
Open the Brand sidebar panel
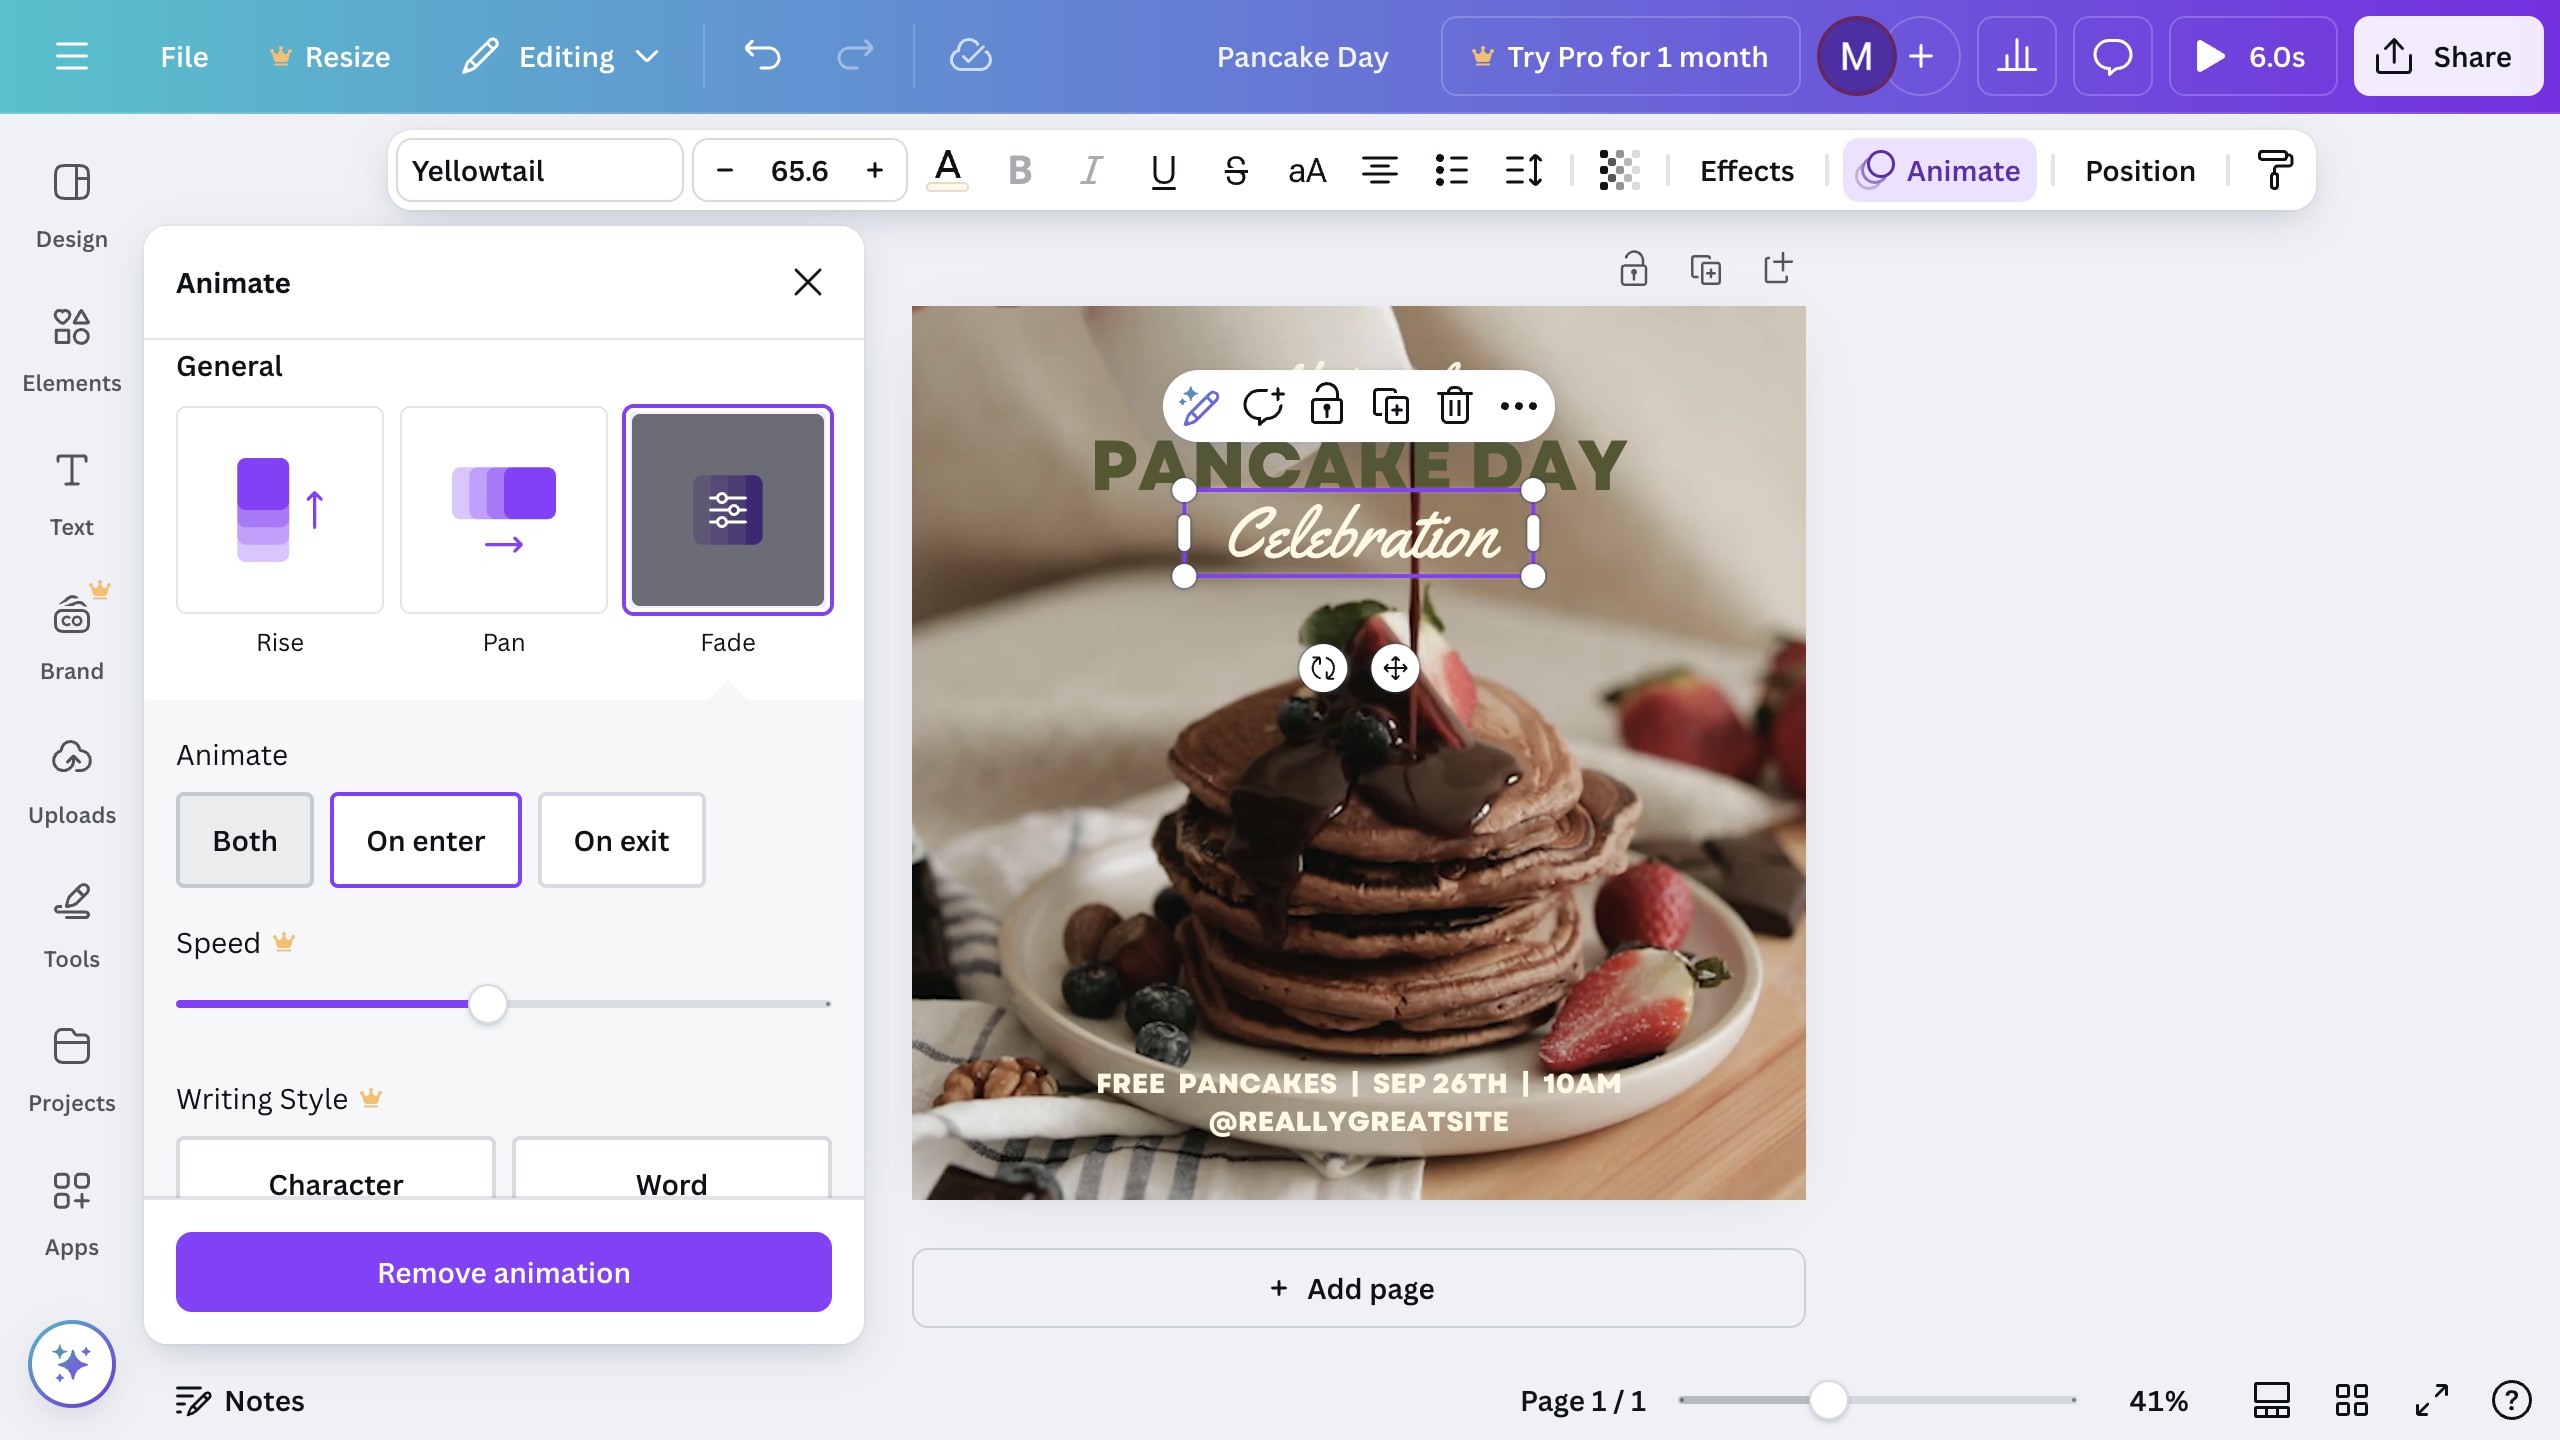(72, 639)
